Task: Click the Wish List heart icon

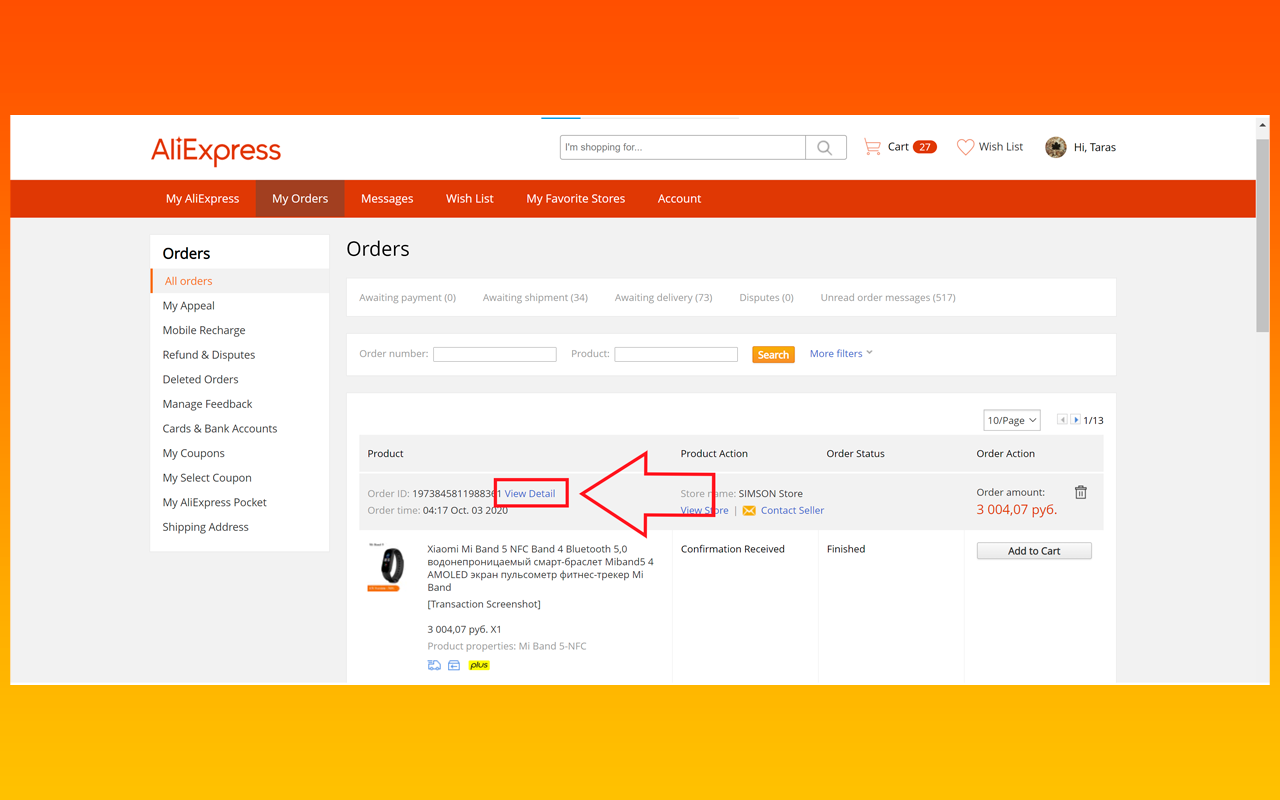Action: pyautogui.click(x=965, y=147)
